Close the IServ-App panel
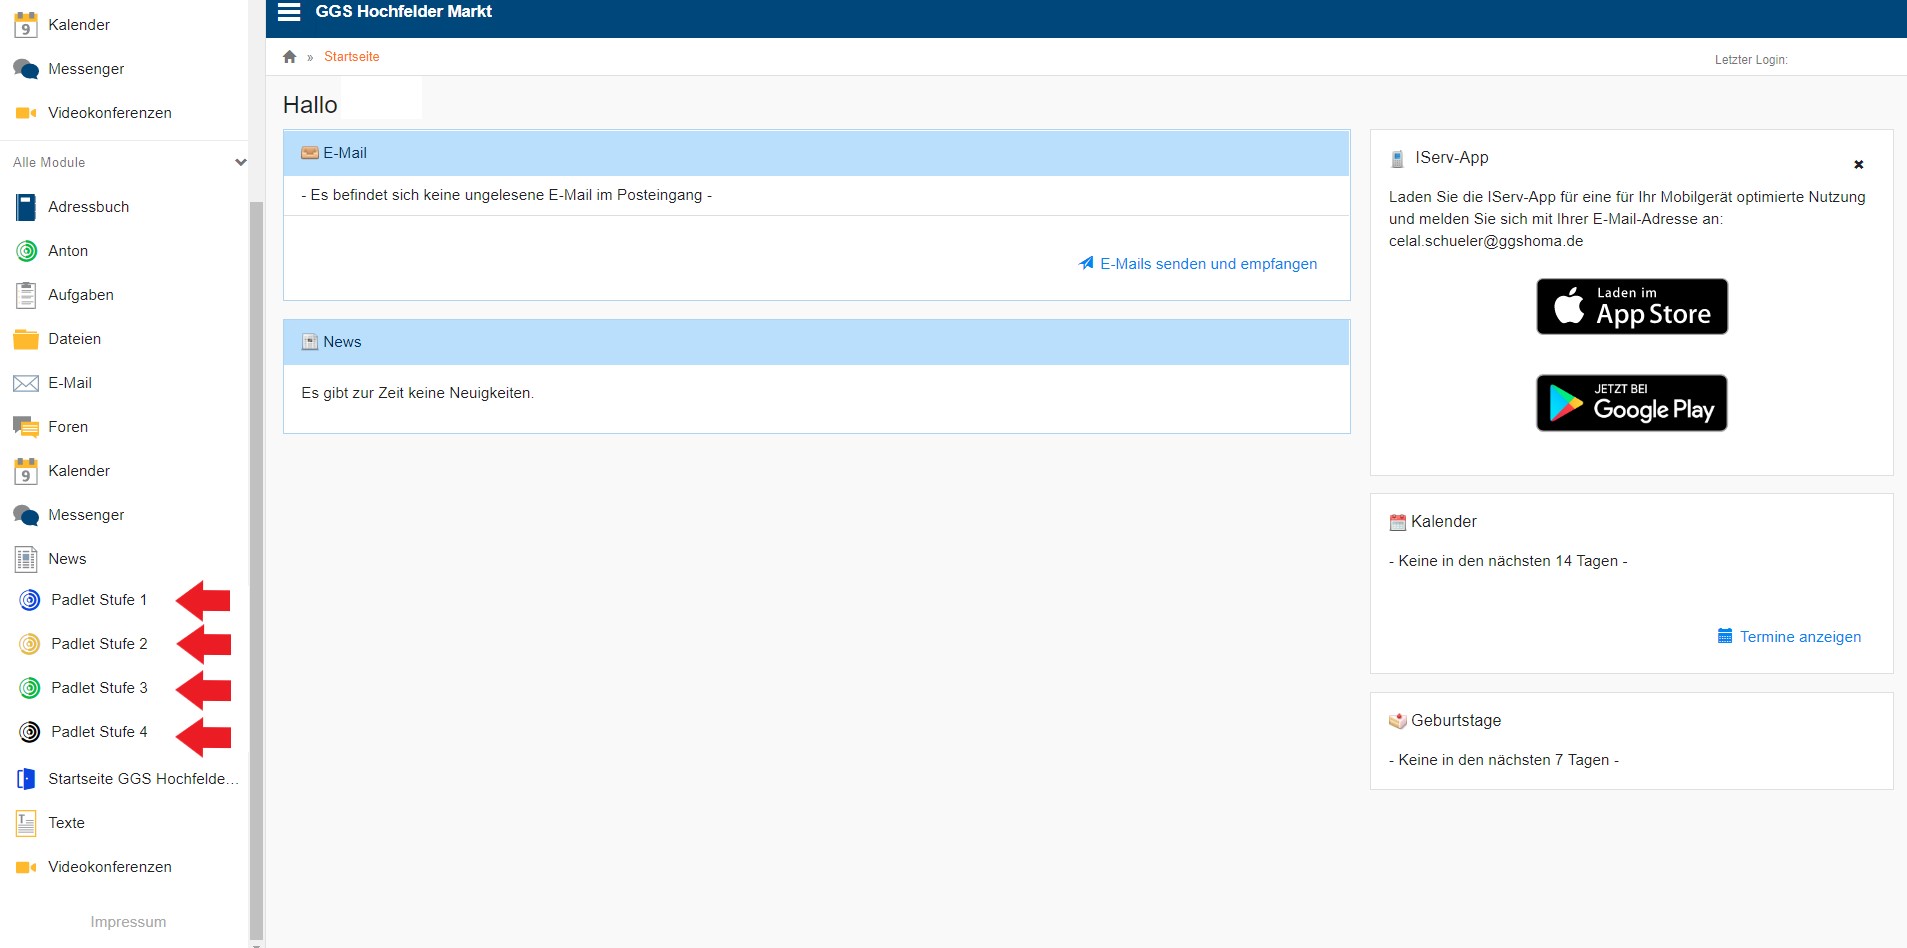 pyautogui.click(x=1859, y=165)
